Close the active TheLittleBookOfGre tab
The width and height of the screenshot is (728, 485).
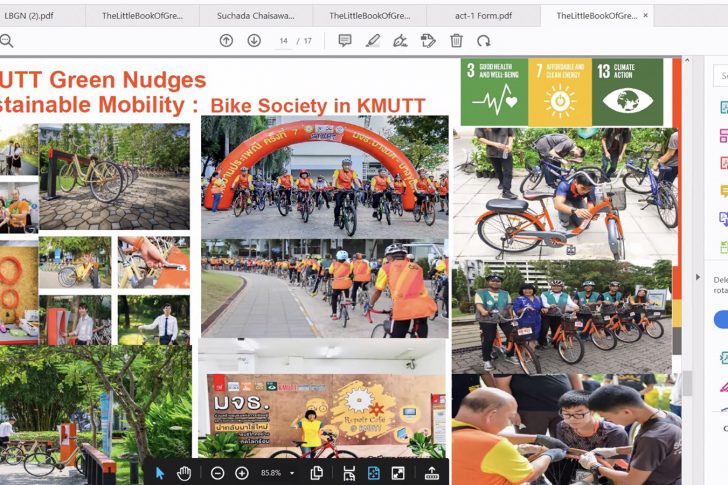645,16
